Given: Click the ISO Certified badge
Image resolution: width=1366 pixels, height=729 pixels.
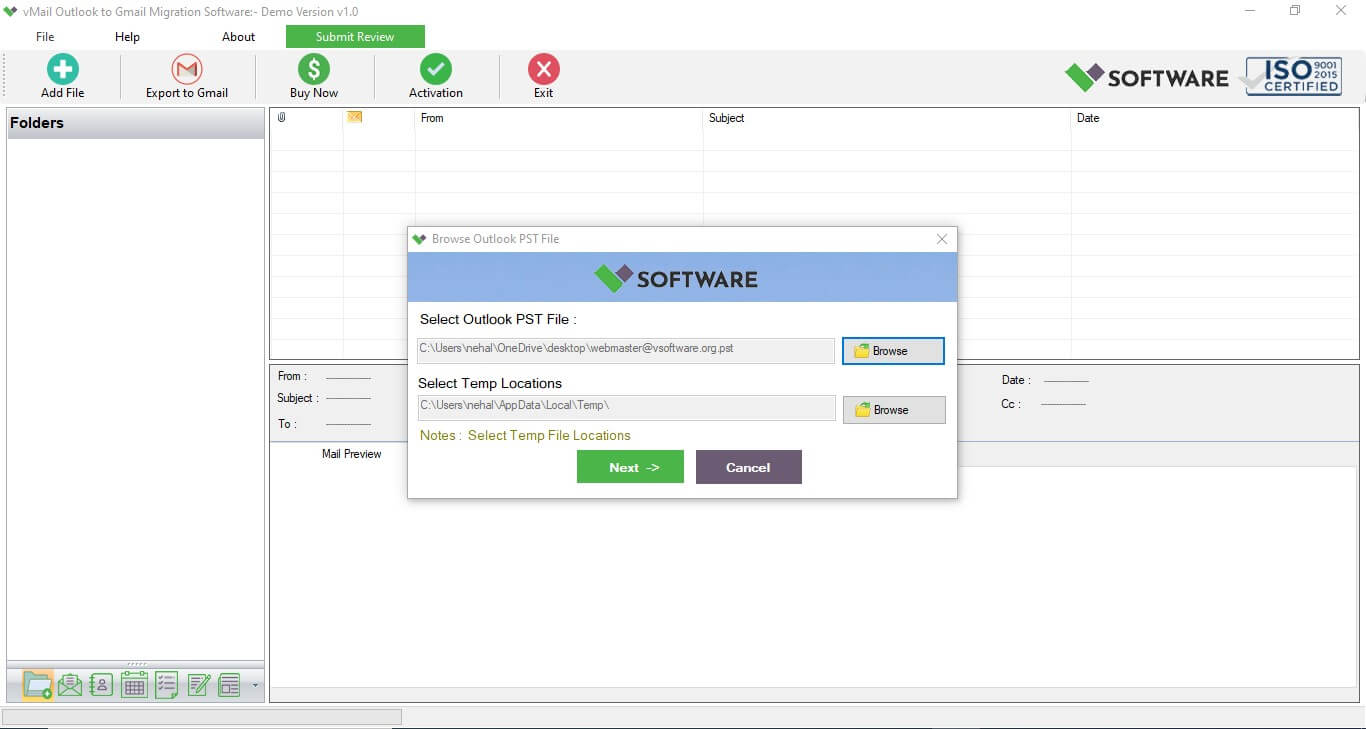Looking at the screenshot, I should click(1293, 76).
